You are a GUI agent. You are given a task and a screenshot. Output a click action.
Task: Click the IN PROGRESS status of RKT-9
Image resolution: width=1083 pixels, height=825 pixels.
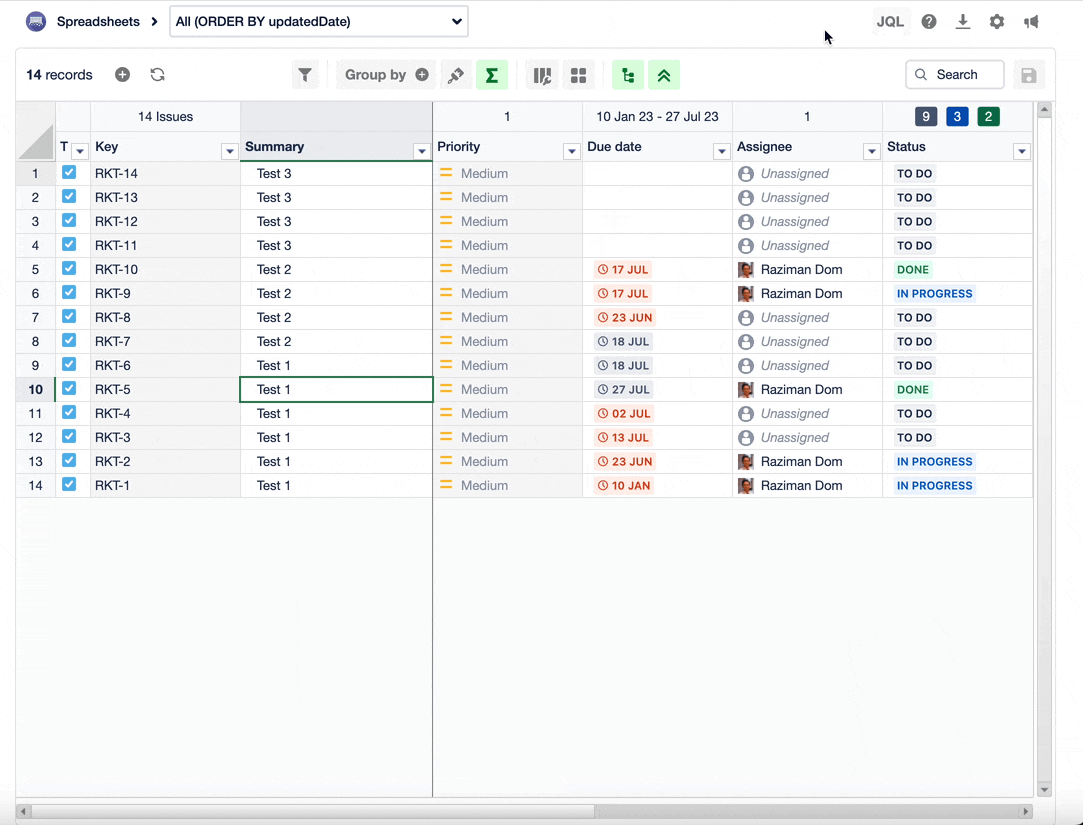pyautogui.click(x=934, y=294)
